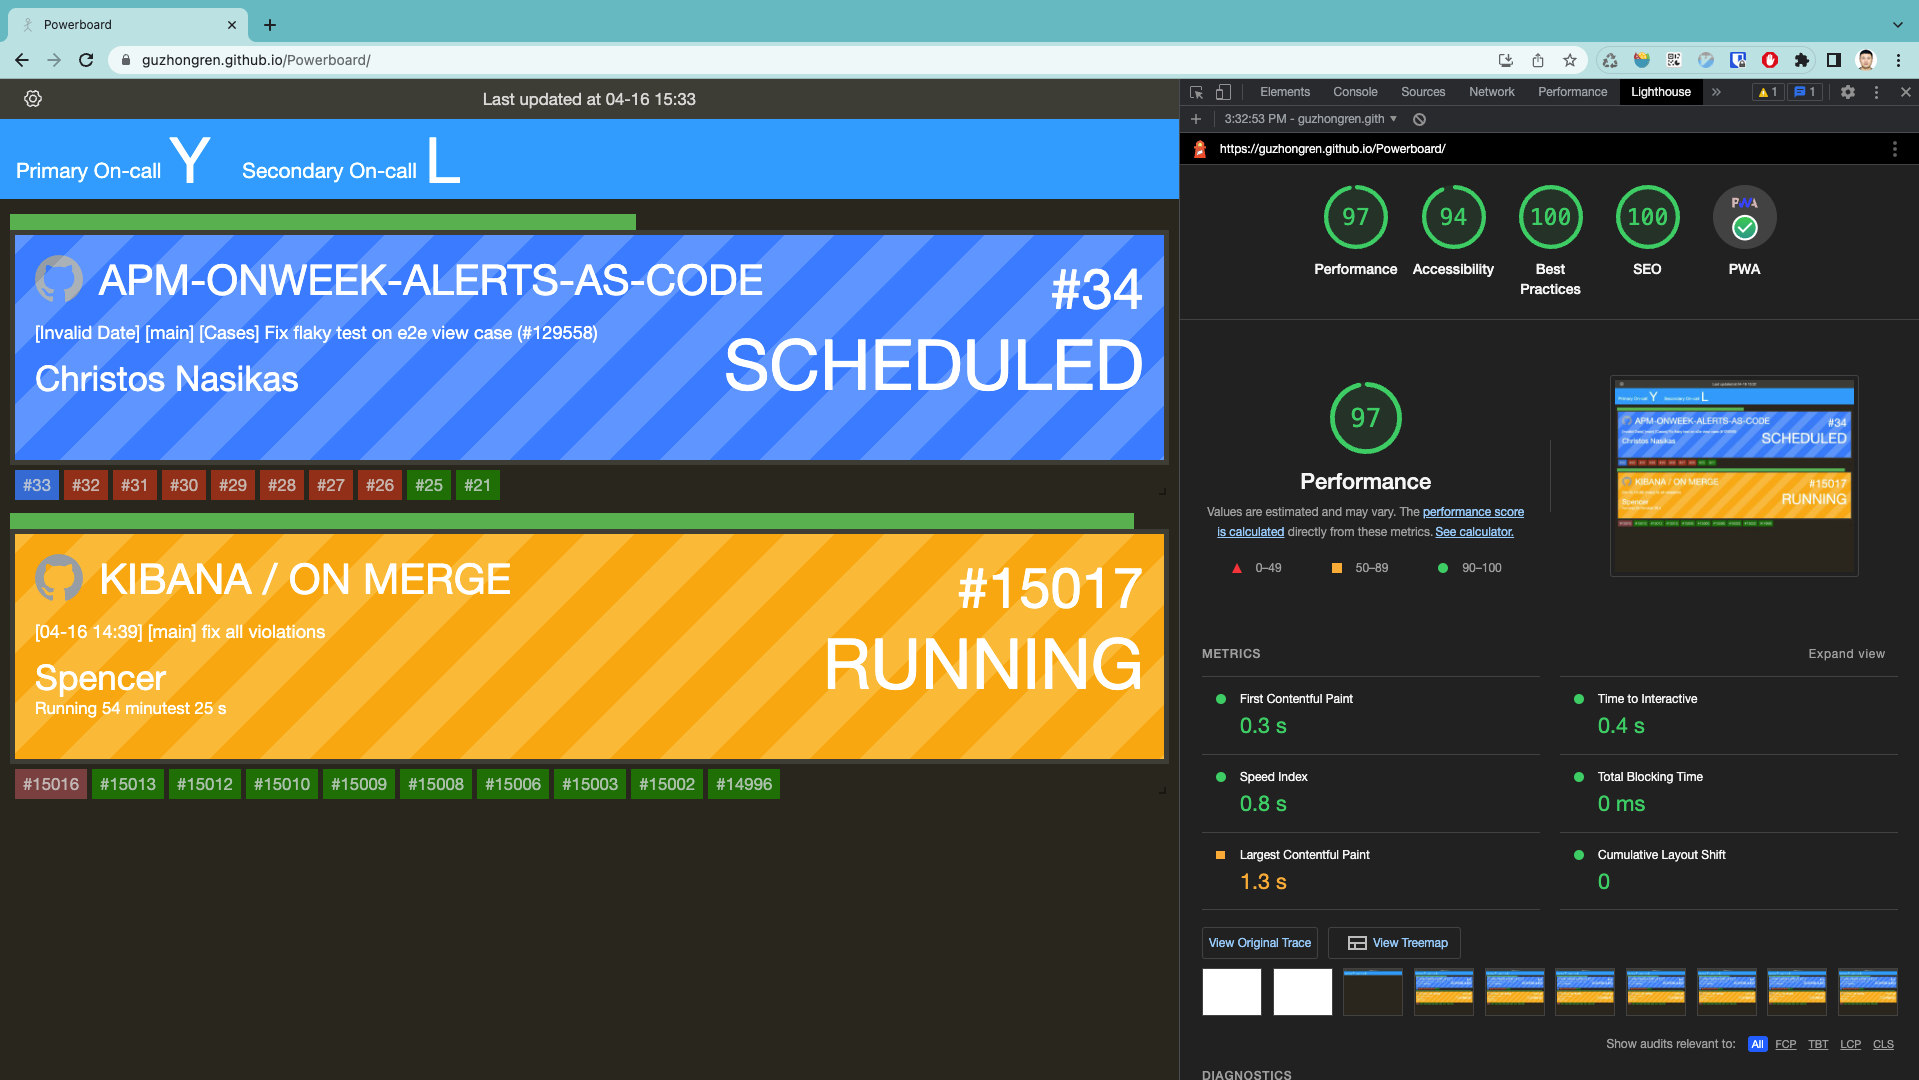Image resolution: width=1919 pixels, height=1080 pixels.
Task: Install the Powerboard app icon in address bar
Action: click(x=1506, y=60)
